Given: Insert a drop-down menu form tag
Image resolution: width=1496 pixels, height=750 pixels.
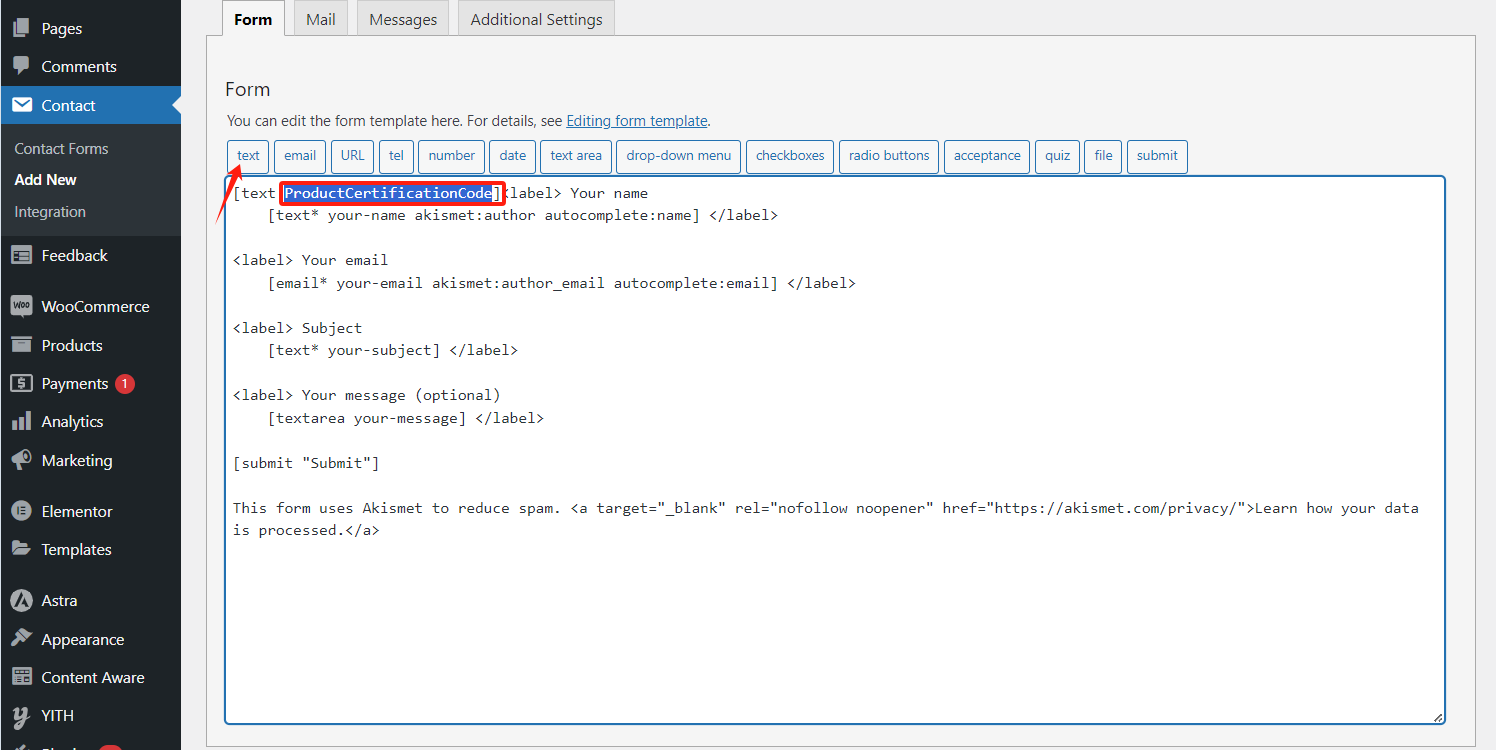Looking at the screenshot, I should 679,156.
